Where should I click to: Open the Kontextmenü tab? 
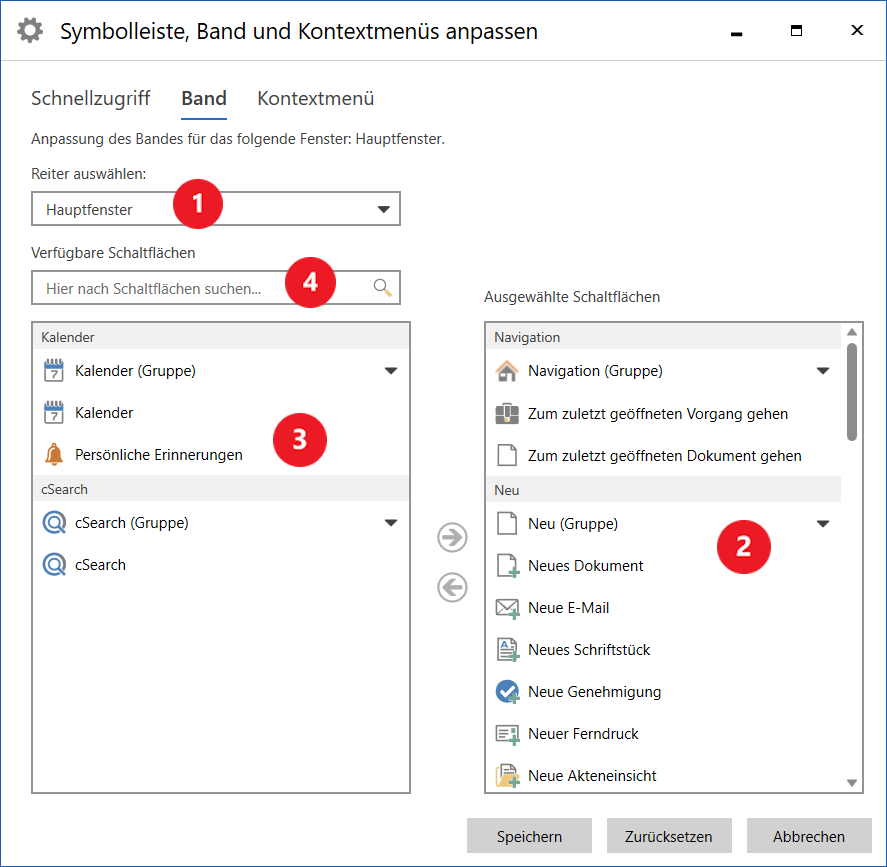(315, 98)
